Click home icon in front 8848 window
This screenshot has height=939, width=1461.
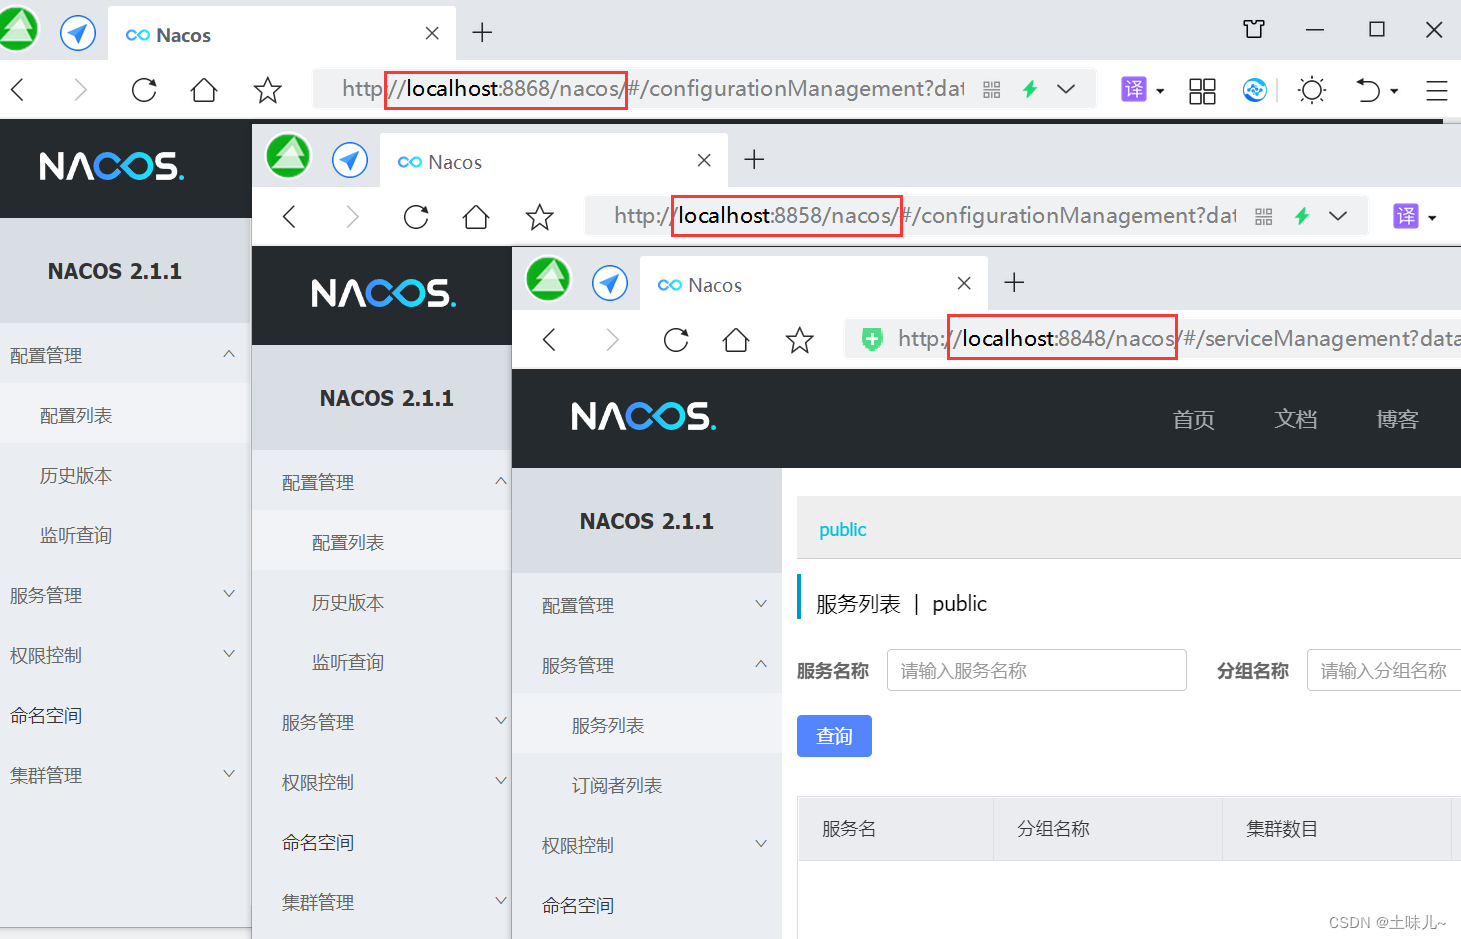pos(736,340)
